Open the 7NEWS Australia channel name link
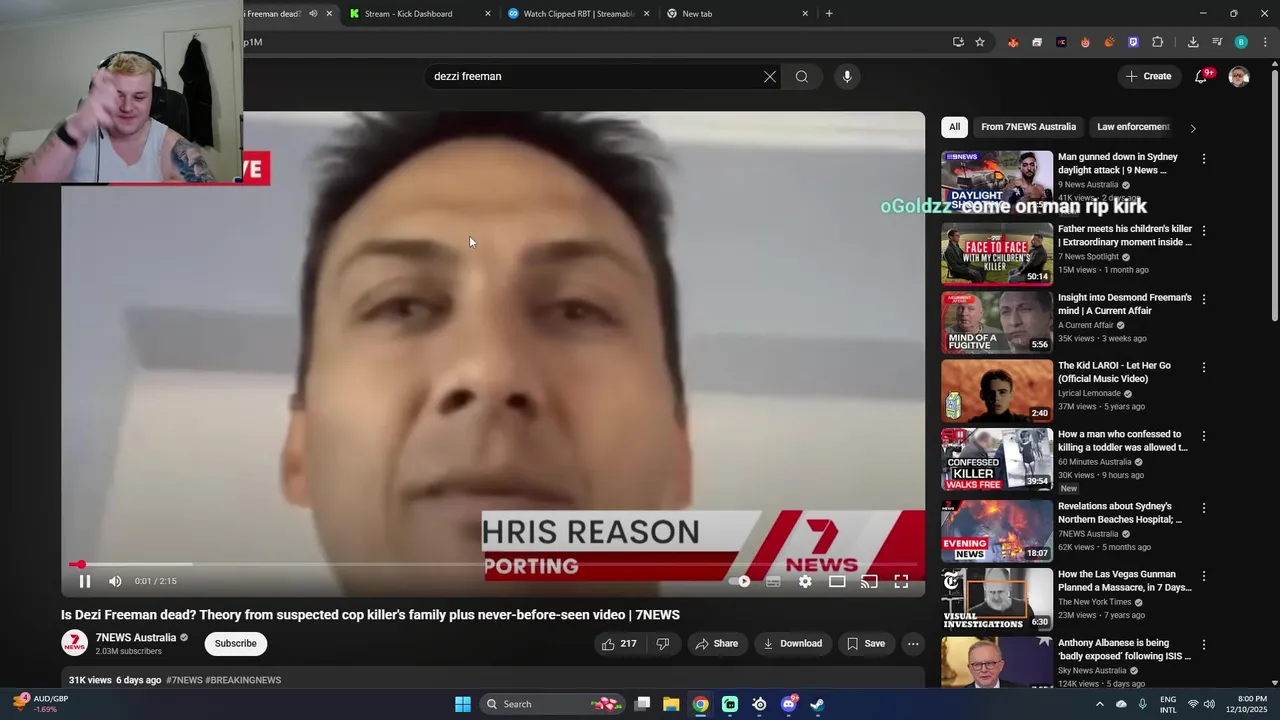The width and height of the screenshot is (1280, 720). 136,637
